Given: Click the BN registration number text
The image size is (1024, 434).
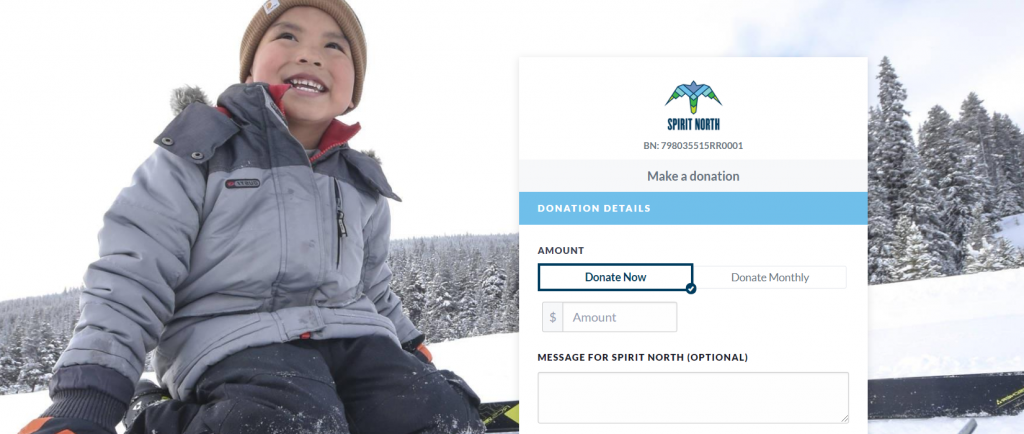Looking at the screenshot, I should [693, 146].
